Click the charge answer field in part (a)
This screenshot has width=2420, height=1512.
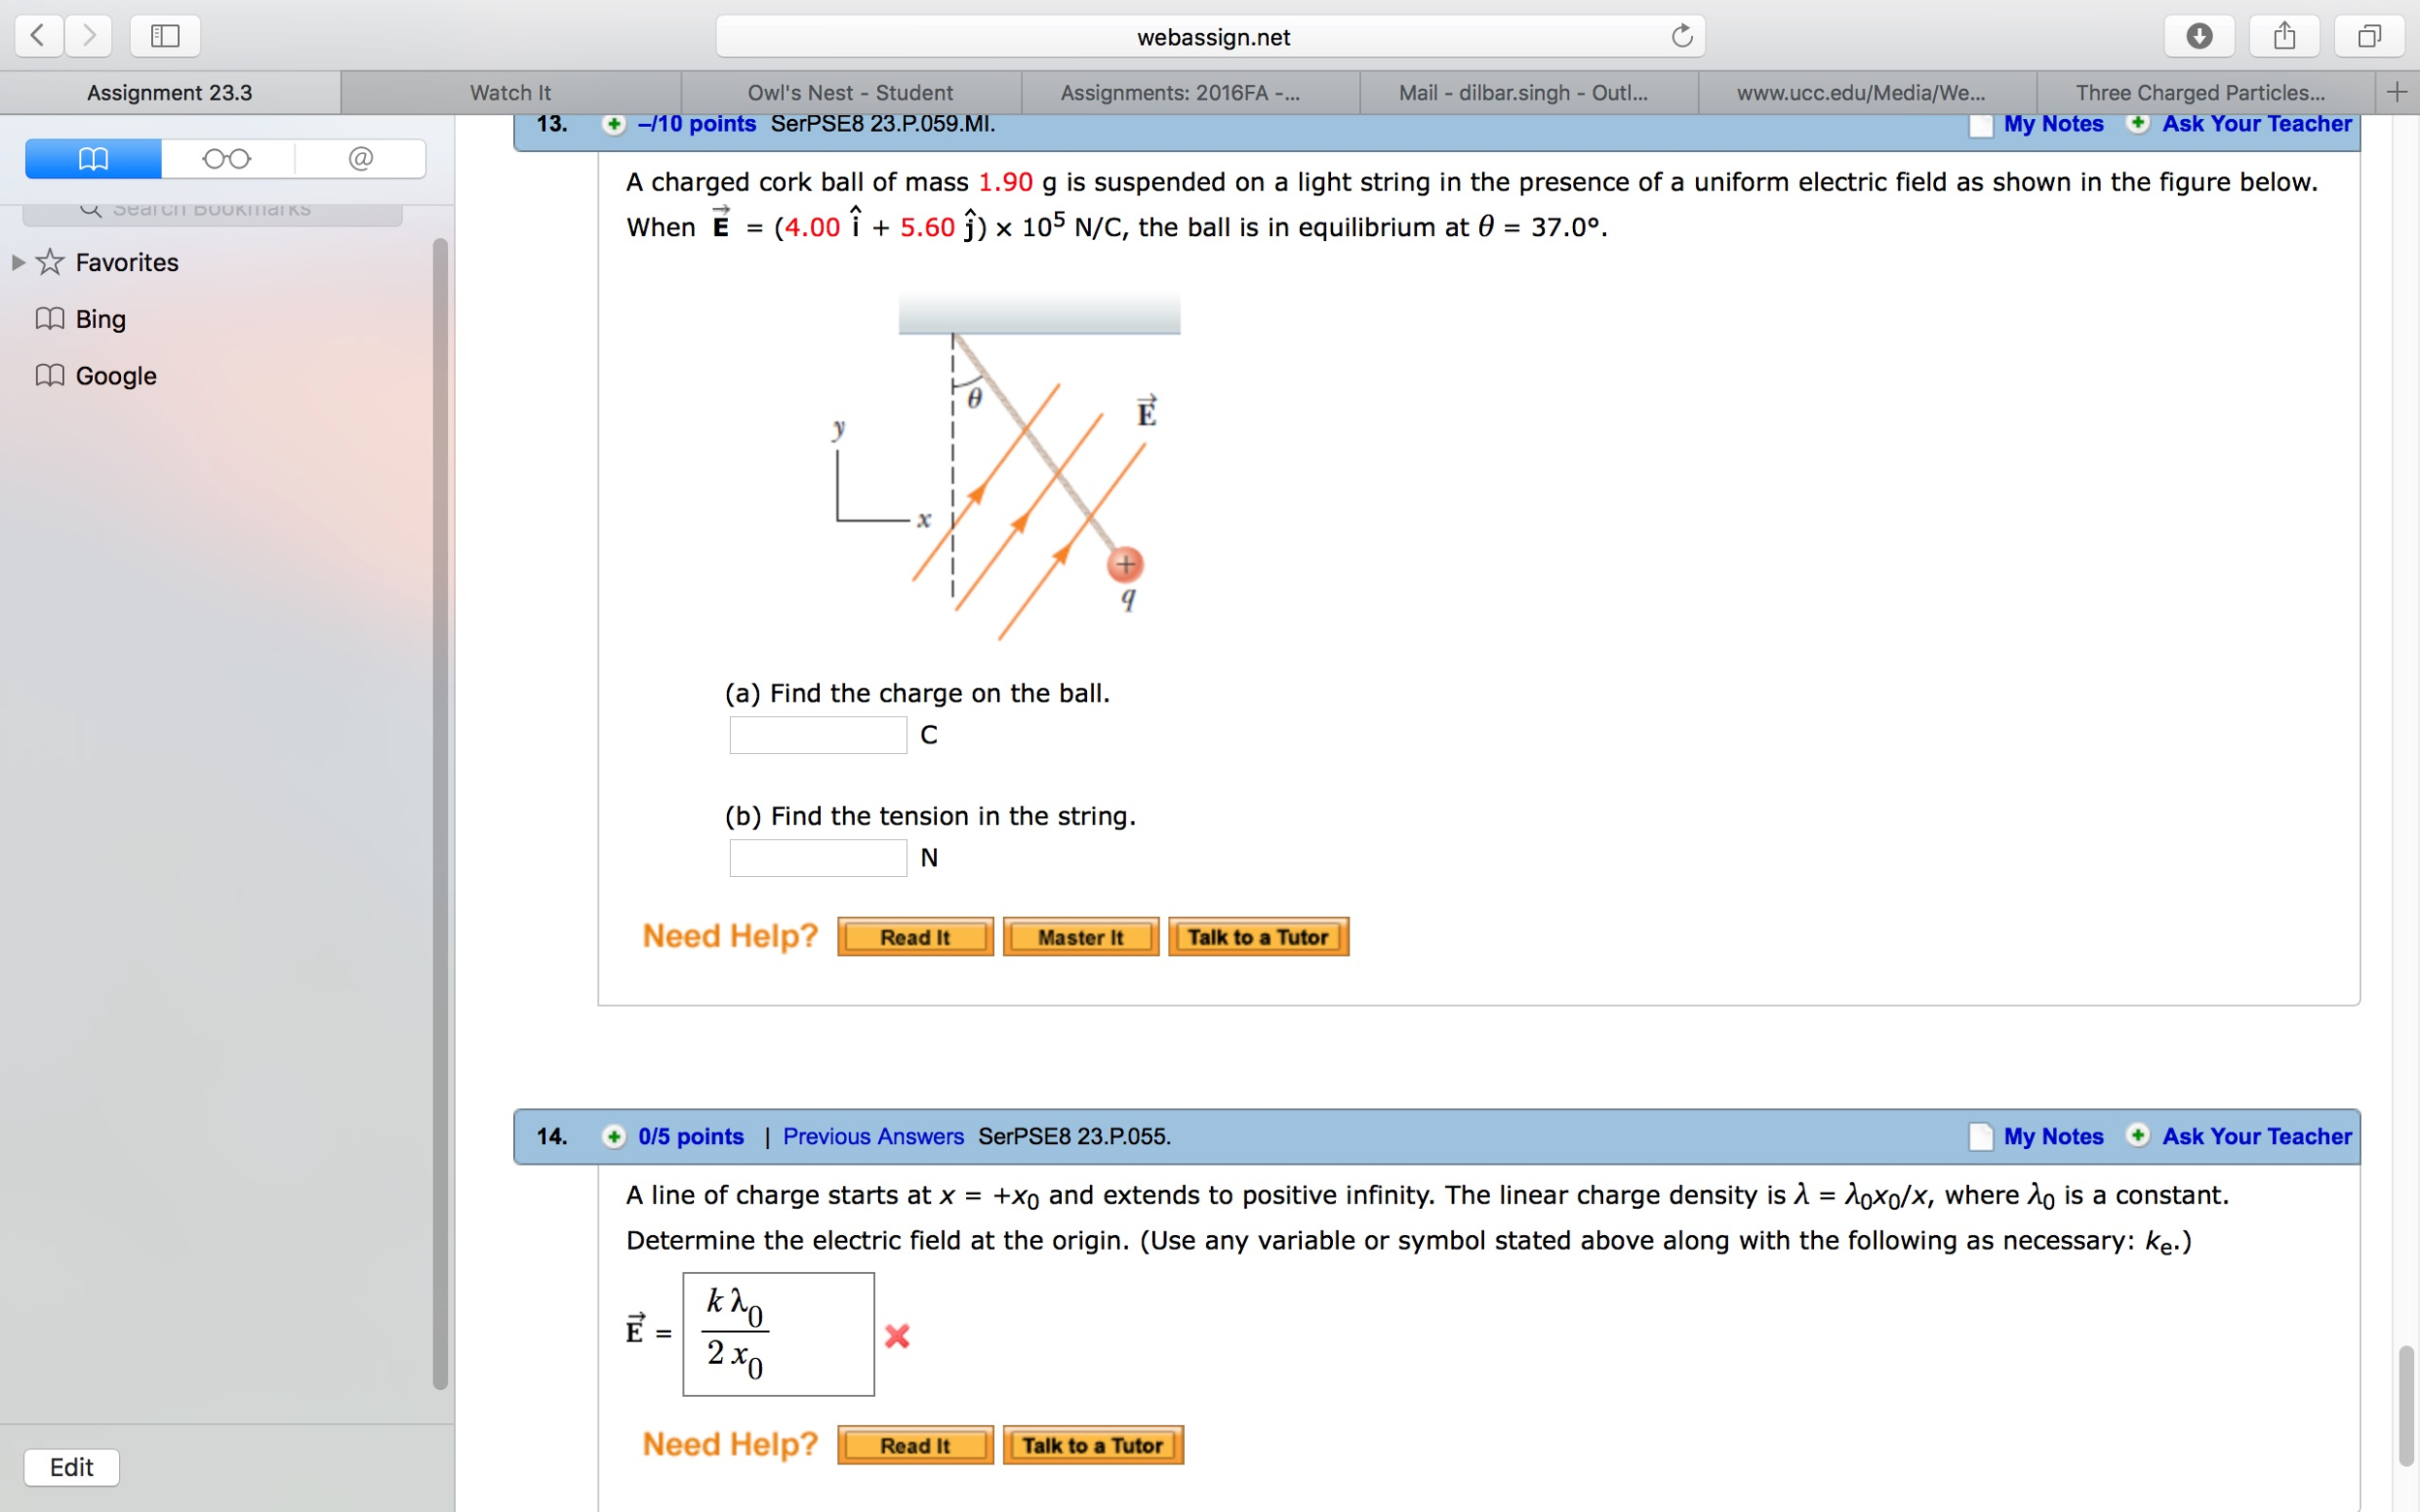click(817, 735)
